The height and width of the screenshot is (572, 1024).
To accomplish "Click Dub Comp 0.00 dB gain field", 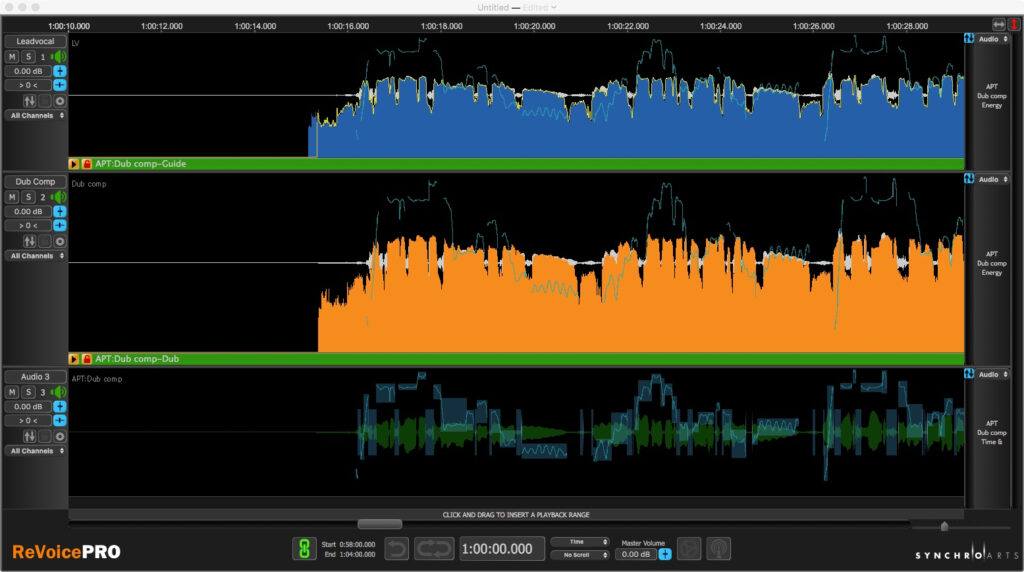I will [28, 212].
